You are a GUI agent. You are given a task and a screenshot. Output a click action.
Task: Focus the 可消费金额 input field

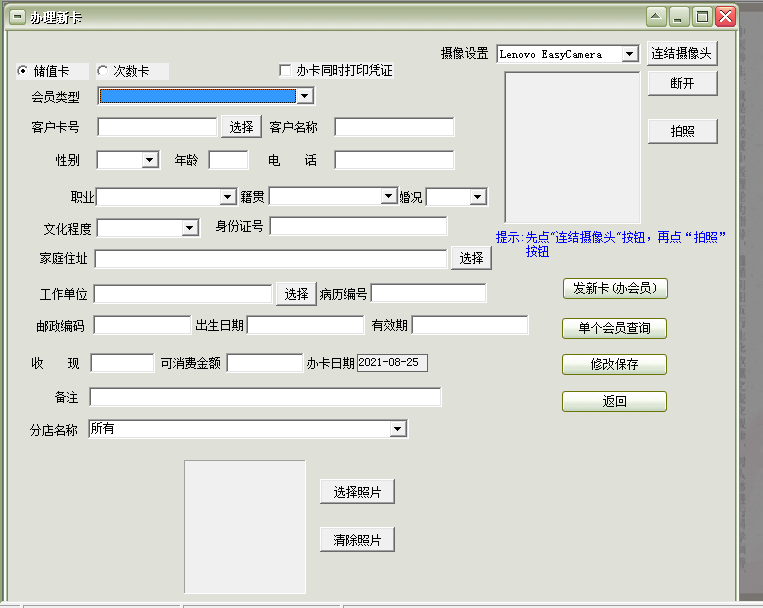[x=265, y=363]
